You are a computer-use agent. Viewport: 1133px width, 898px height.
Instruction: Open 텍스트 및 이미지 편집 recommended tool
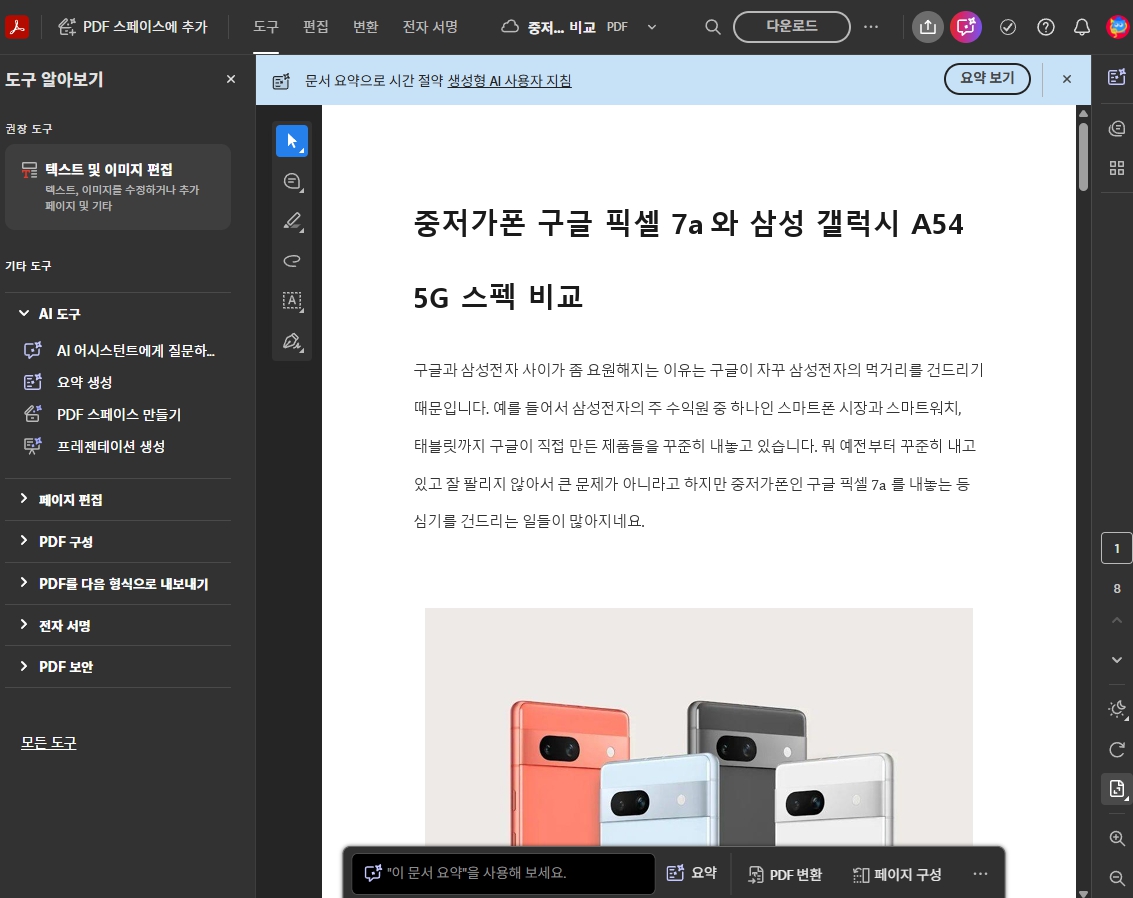pos(118,186)
